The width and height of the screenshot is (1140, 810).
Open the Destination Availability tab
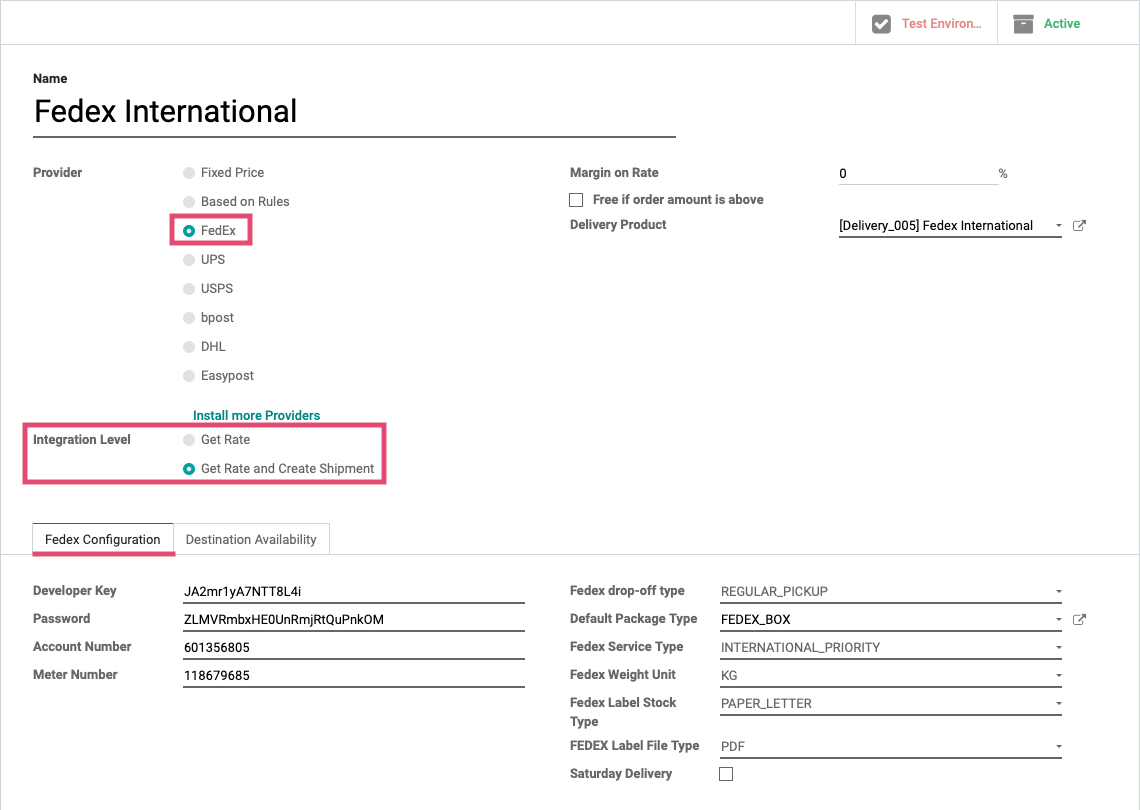251,540
